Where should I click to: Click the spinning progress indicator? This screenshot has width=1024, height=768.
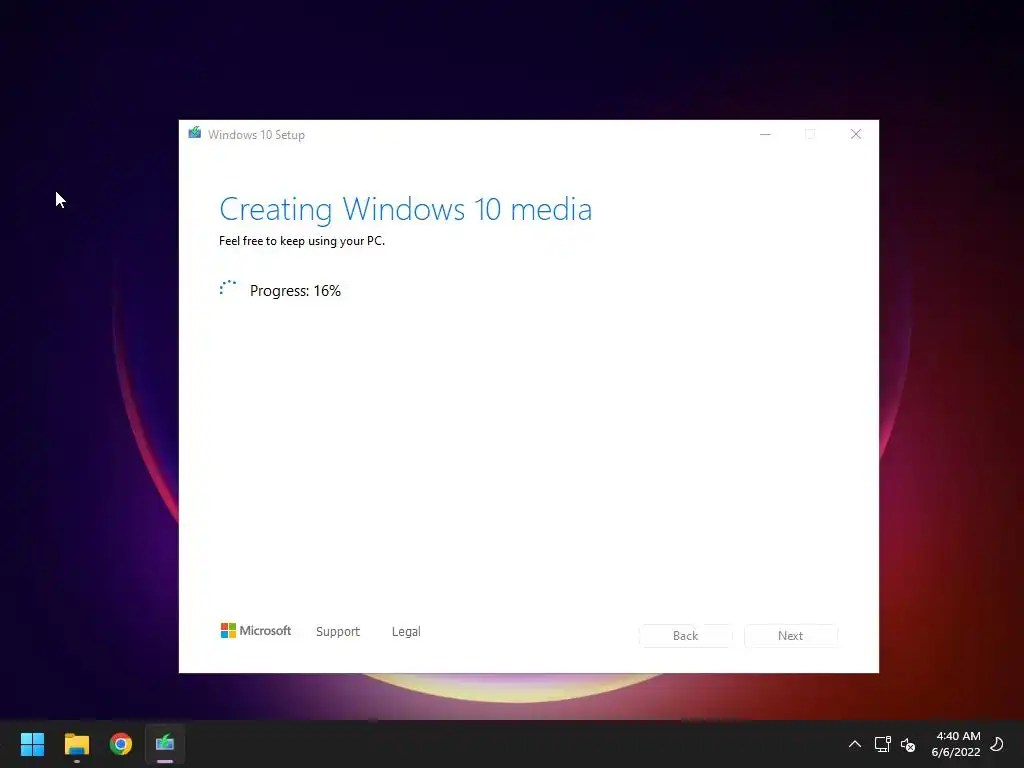228,288
